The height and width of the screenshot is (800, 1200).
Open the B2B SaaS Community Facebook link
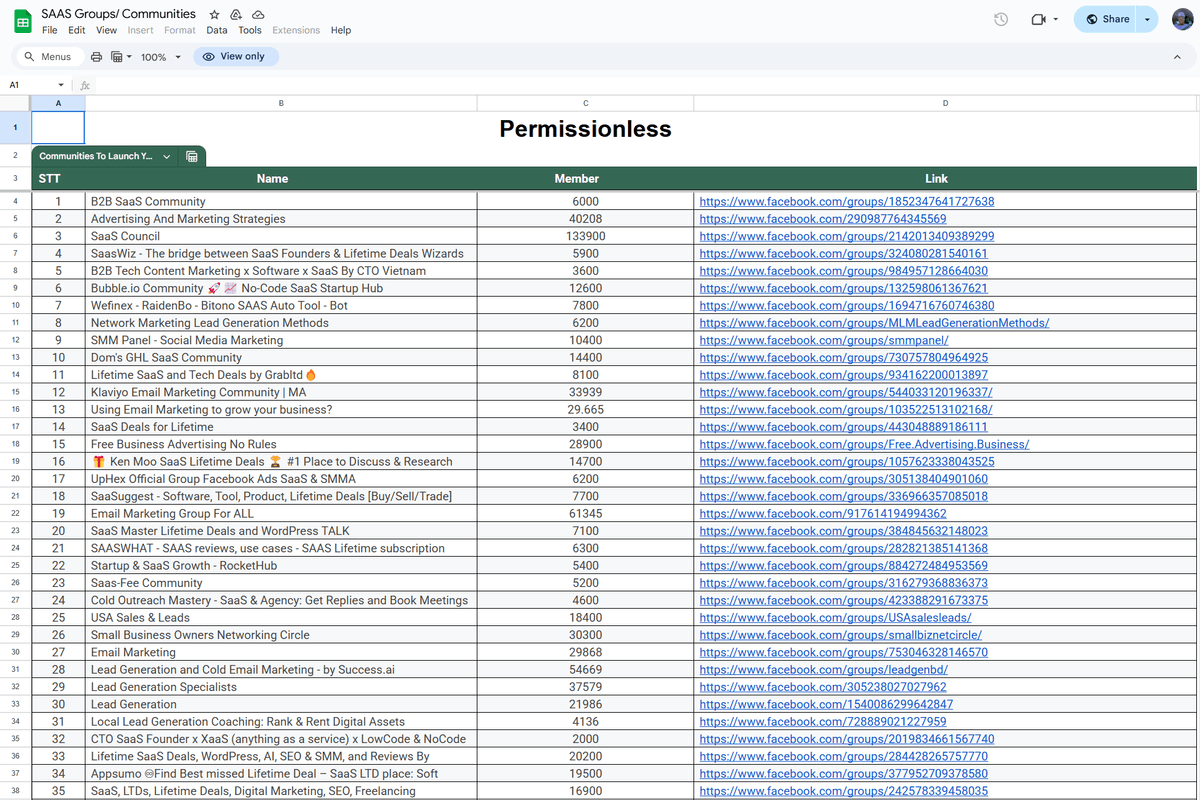[847, 202]
